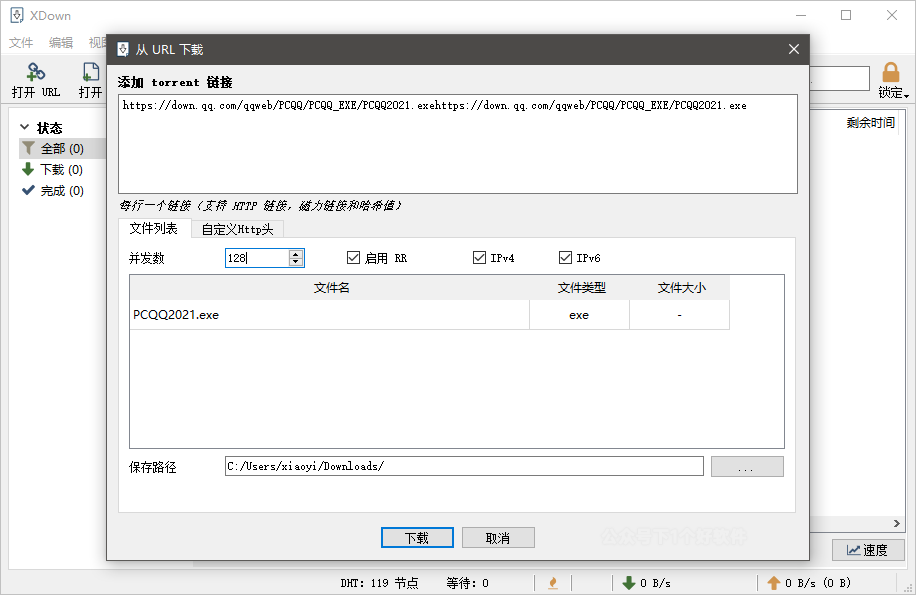Collapse the 状态 tree in the sidebar
Screen dimensions: 916x595
click(22, 127)
